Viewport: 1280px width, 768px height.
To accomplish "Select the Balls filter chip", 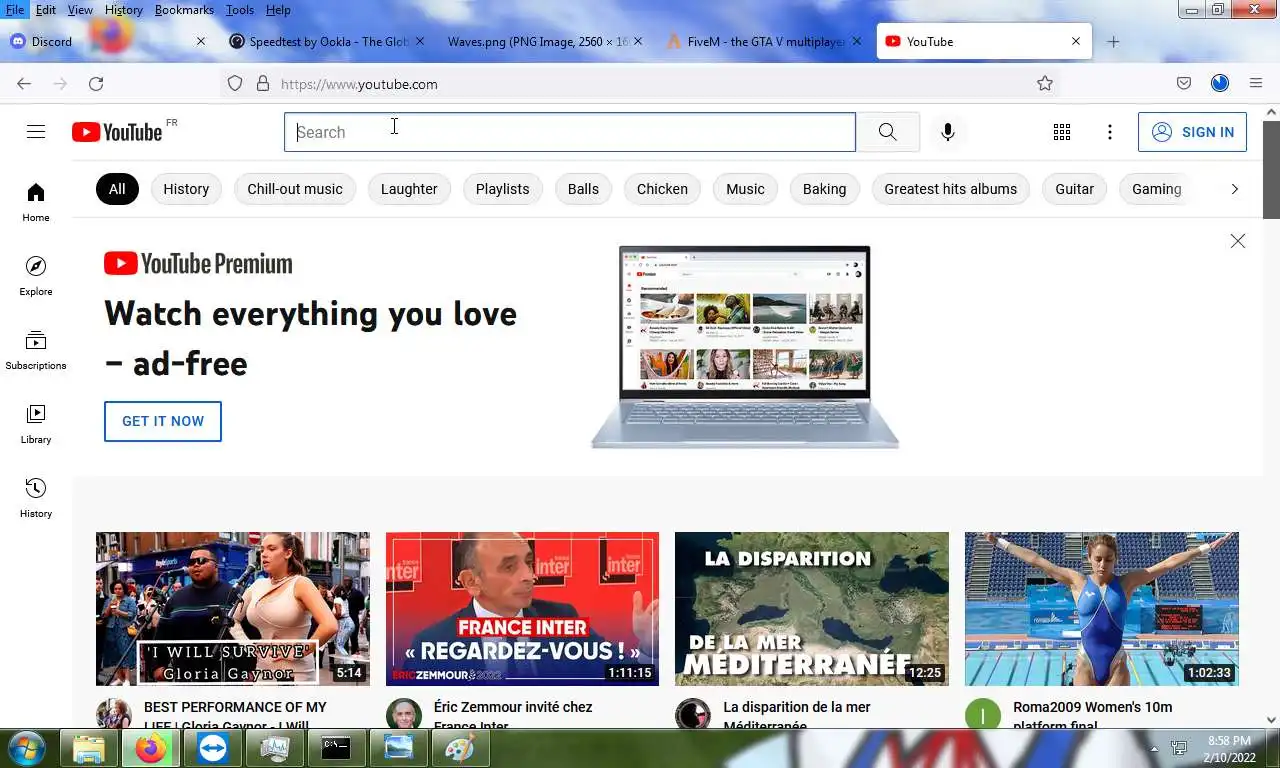I will point(583,189).
